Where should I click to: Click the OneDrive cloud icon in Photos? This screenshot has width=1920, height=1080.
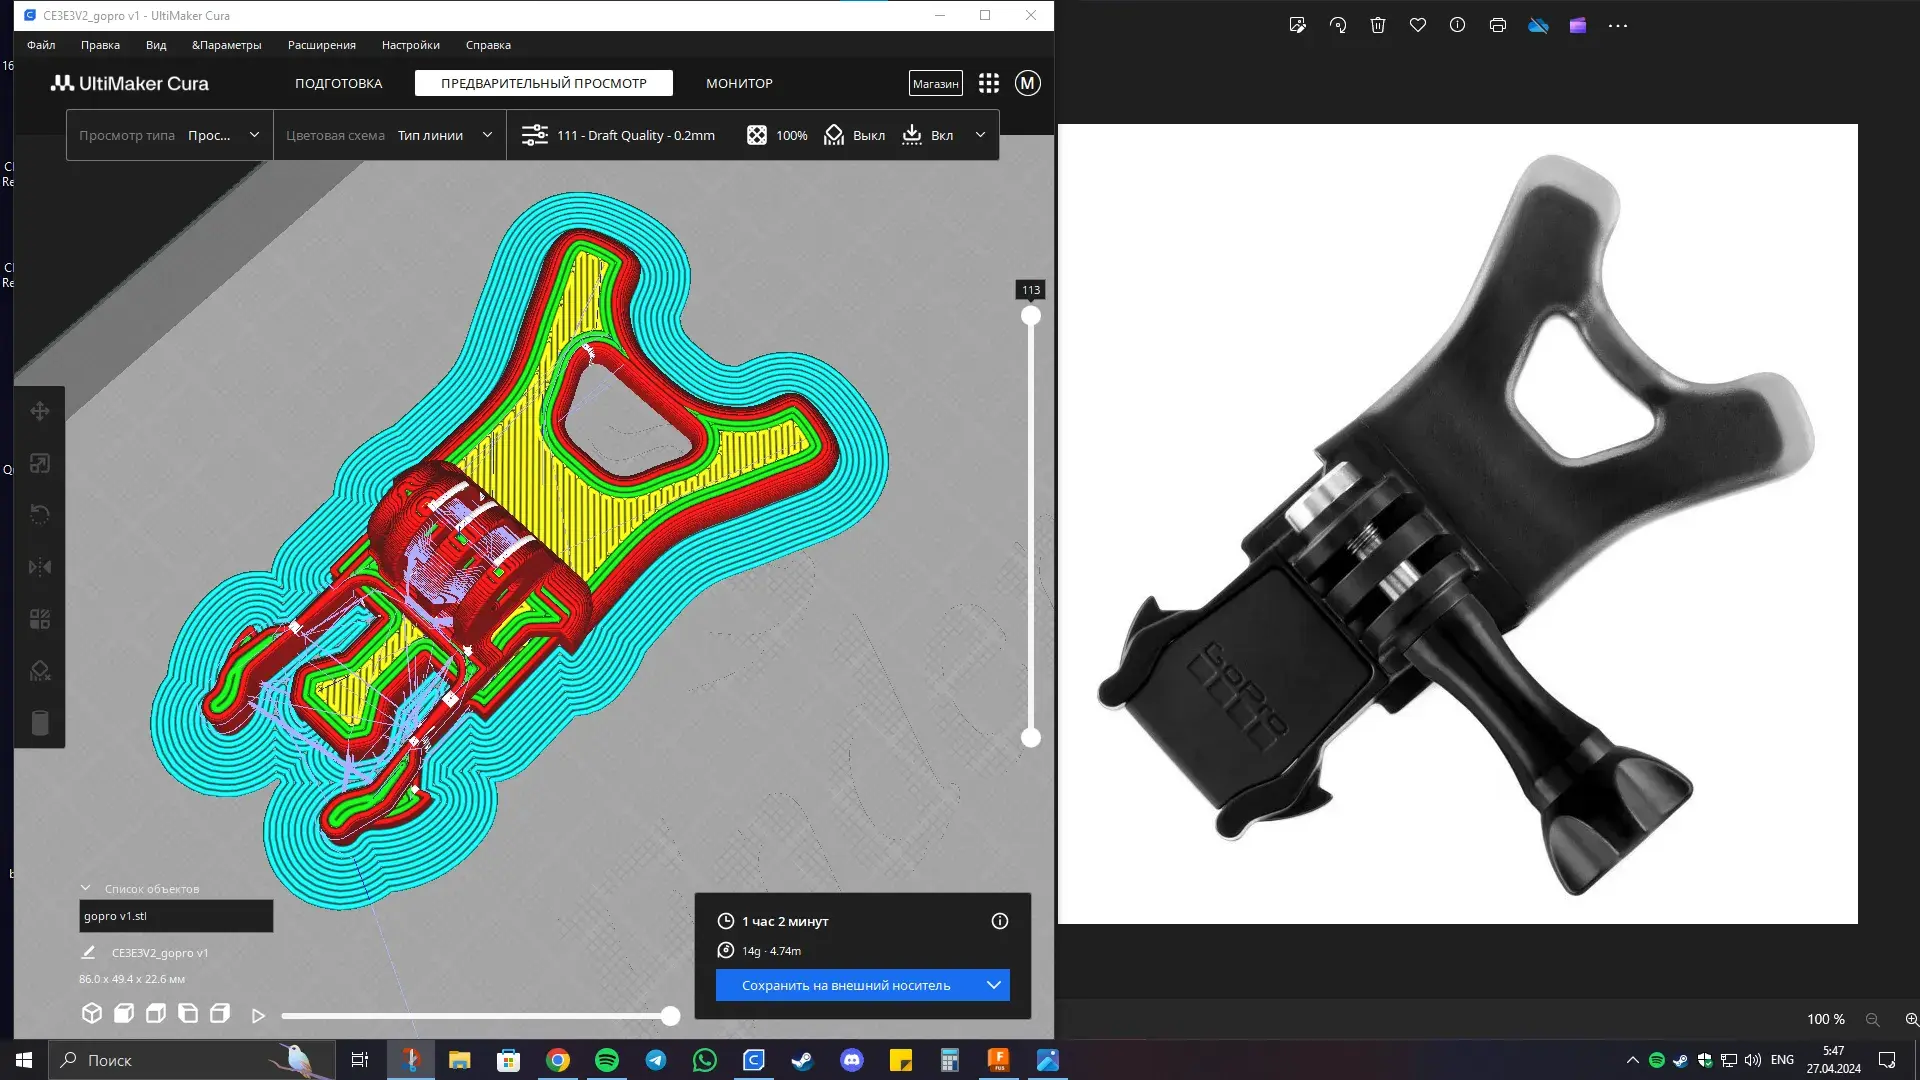(x=1538, y=26)
